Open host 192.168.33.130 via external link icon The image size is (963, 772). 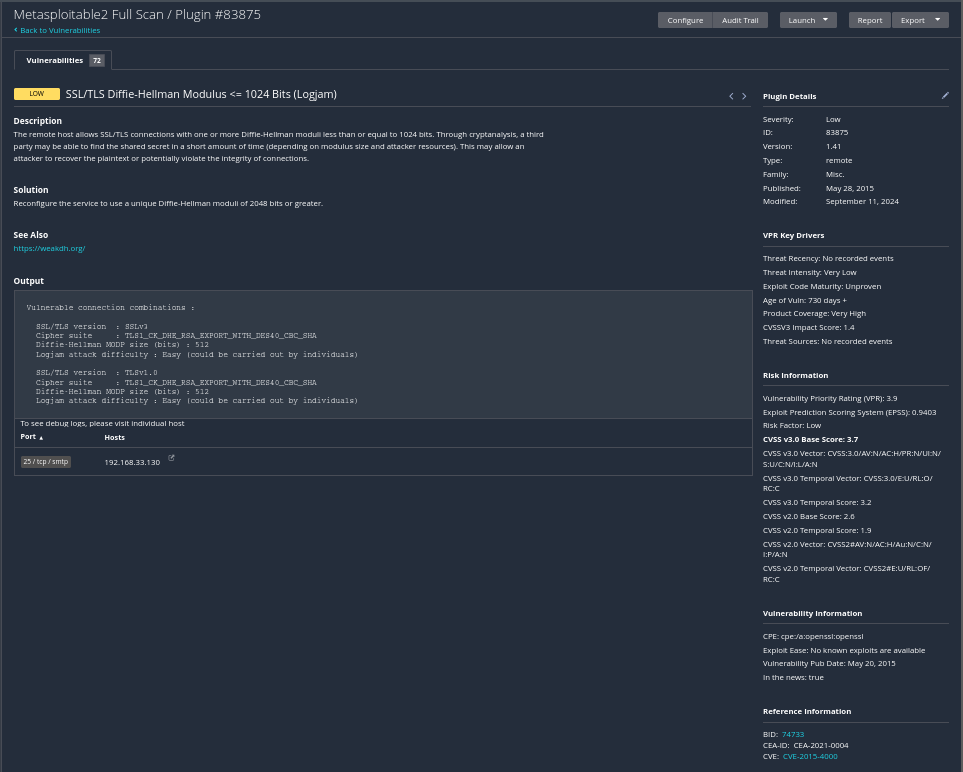[x=171, y=458]
